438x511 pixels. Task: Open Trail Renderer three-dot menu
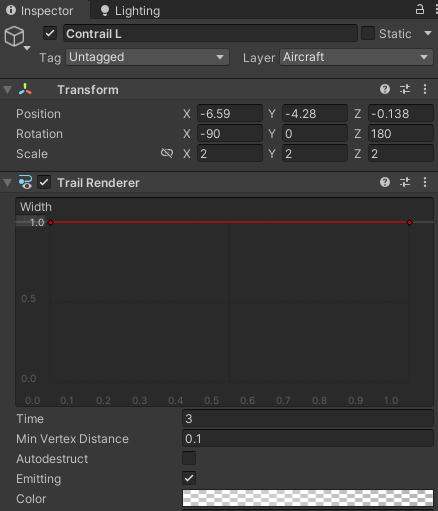425,182
